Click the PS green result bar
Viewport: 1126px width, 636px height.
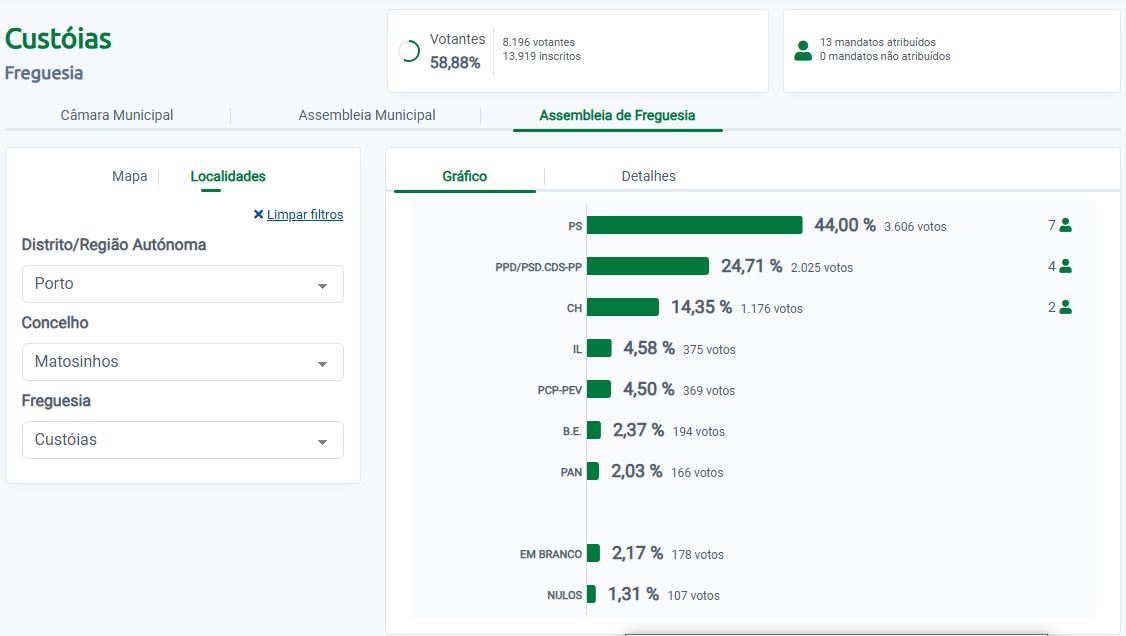pos(694,226)
